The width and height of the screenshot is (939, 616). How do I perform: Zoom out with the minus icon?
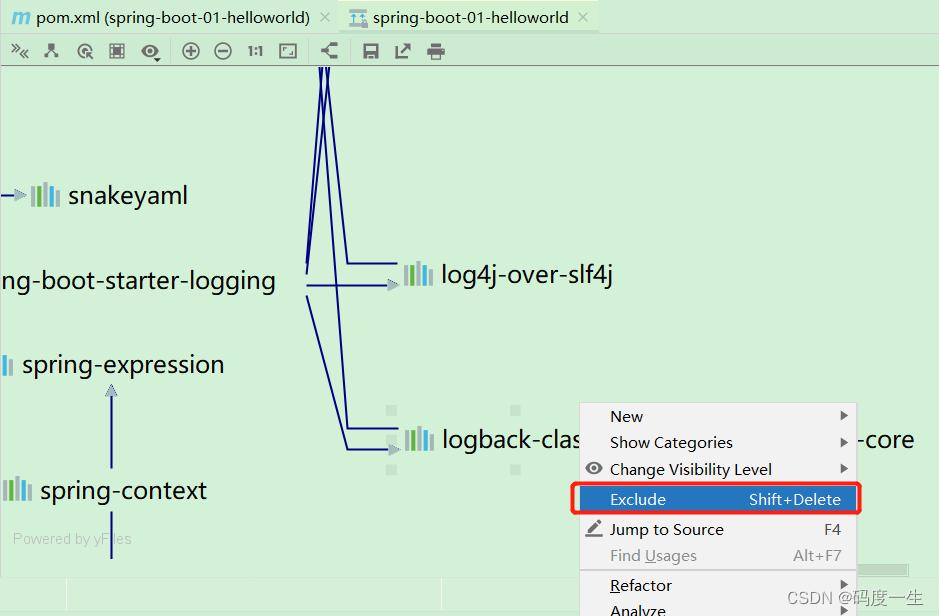pos(223,51)
